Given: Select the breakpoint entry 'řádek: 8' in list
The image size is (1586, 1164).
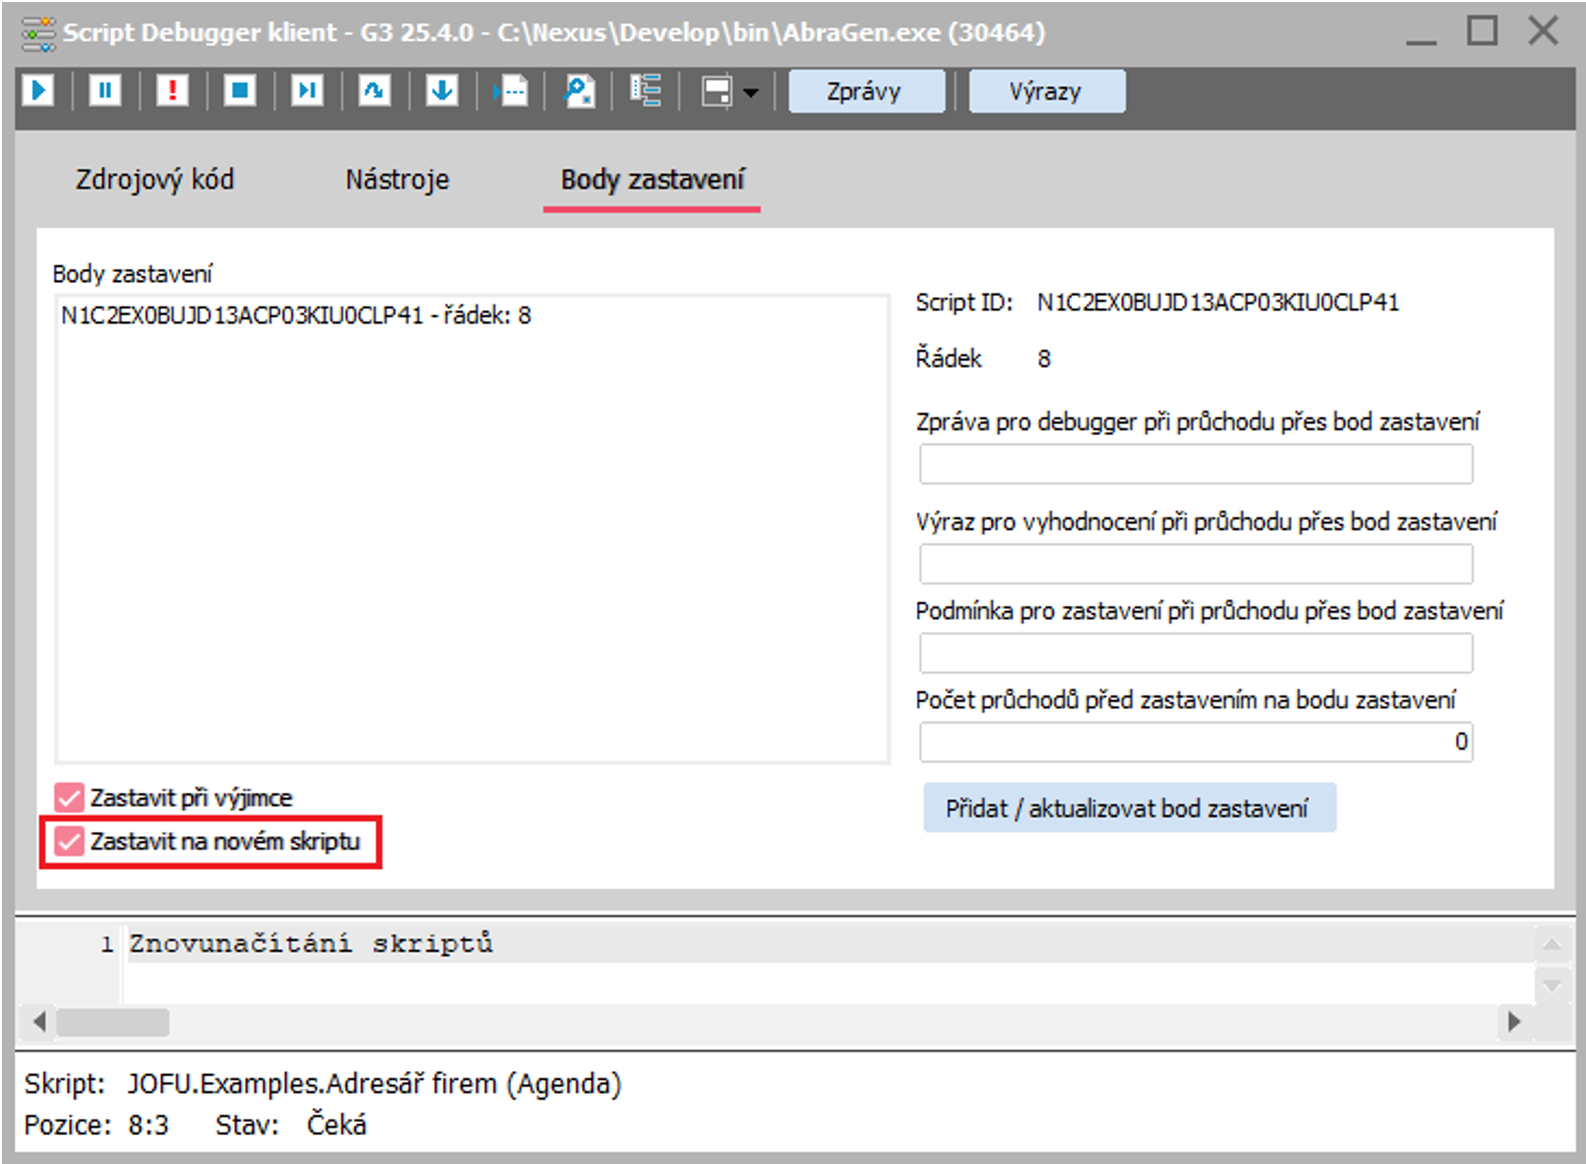Looking at the screenshot, I should (296, 316).
